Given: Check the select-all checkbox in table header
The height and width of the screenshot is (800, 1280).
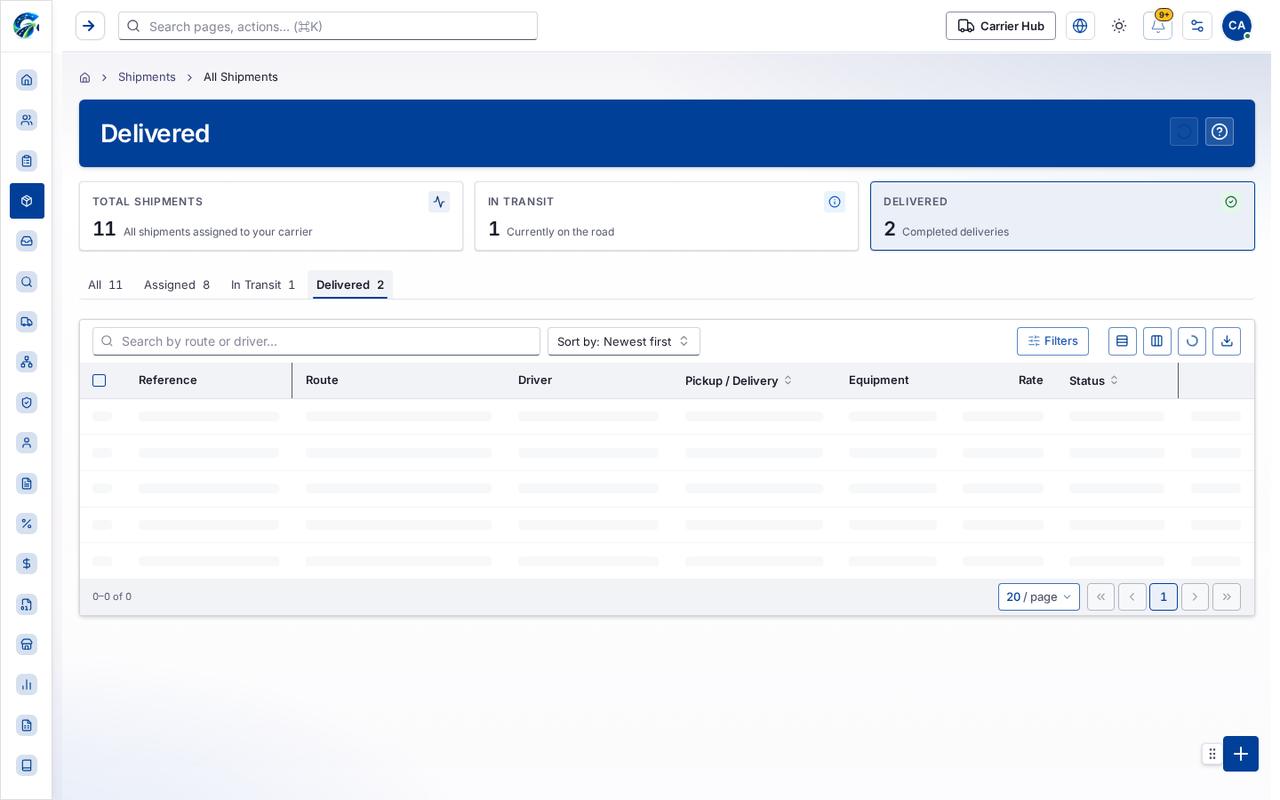Looking at the screenshot, I should tap(99, 381).
